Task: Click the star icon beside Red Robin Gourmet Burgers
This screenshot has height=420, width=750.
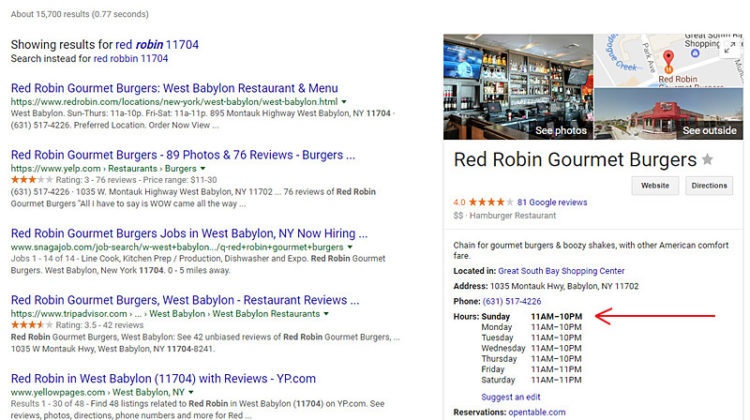Action: pos(708,160)
